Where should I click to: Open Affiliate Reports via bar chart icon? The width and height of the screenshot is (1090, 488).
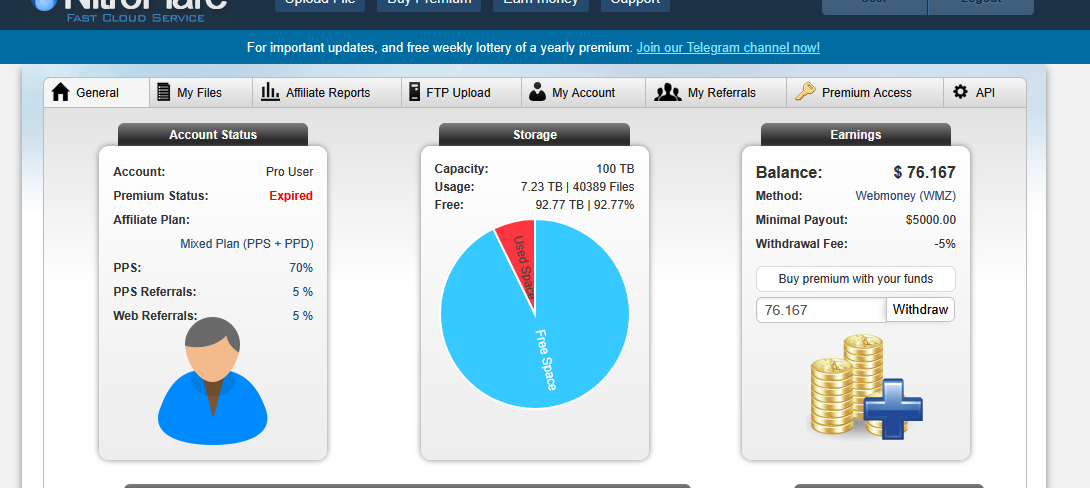pos(270,92)
